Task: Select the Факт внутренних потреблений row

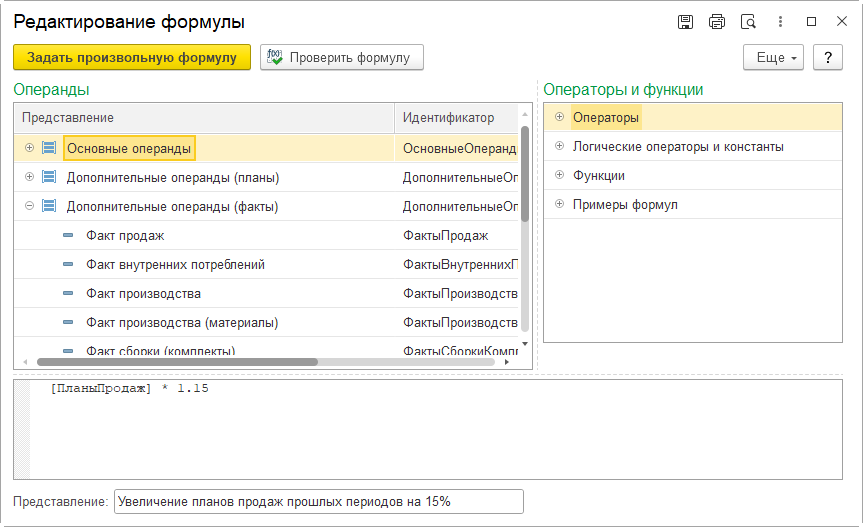Action: tap(175, 265)
